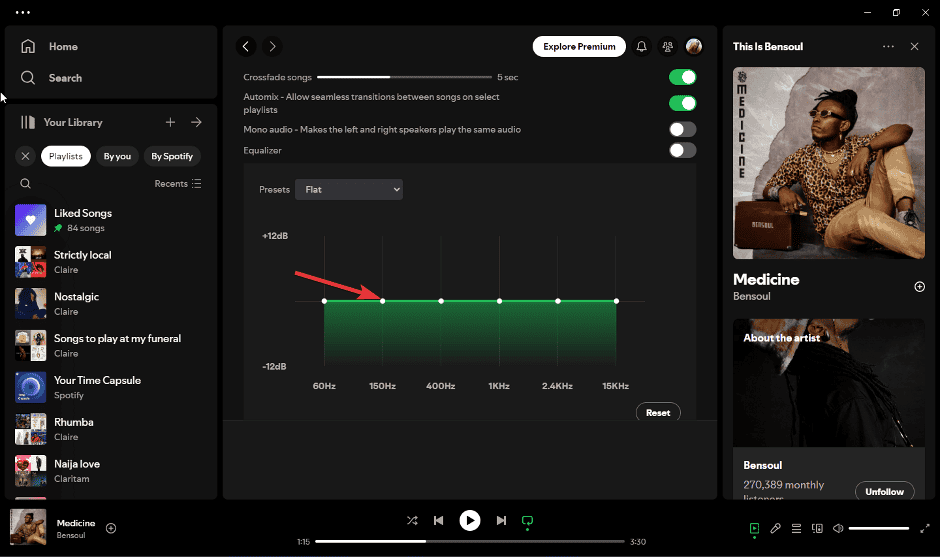
Task: Open Songs to play at my funeral
Action: click(x=111, y=345)
